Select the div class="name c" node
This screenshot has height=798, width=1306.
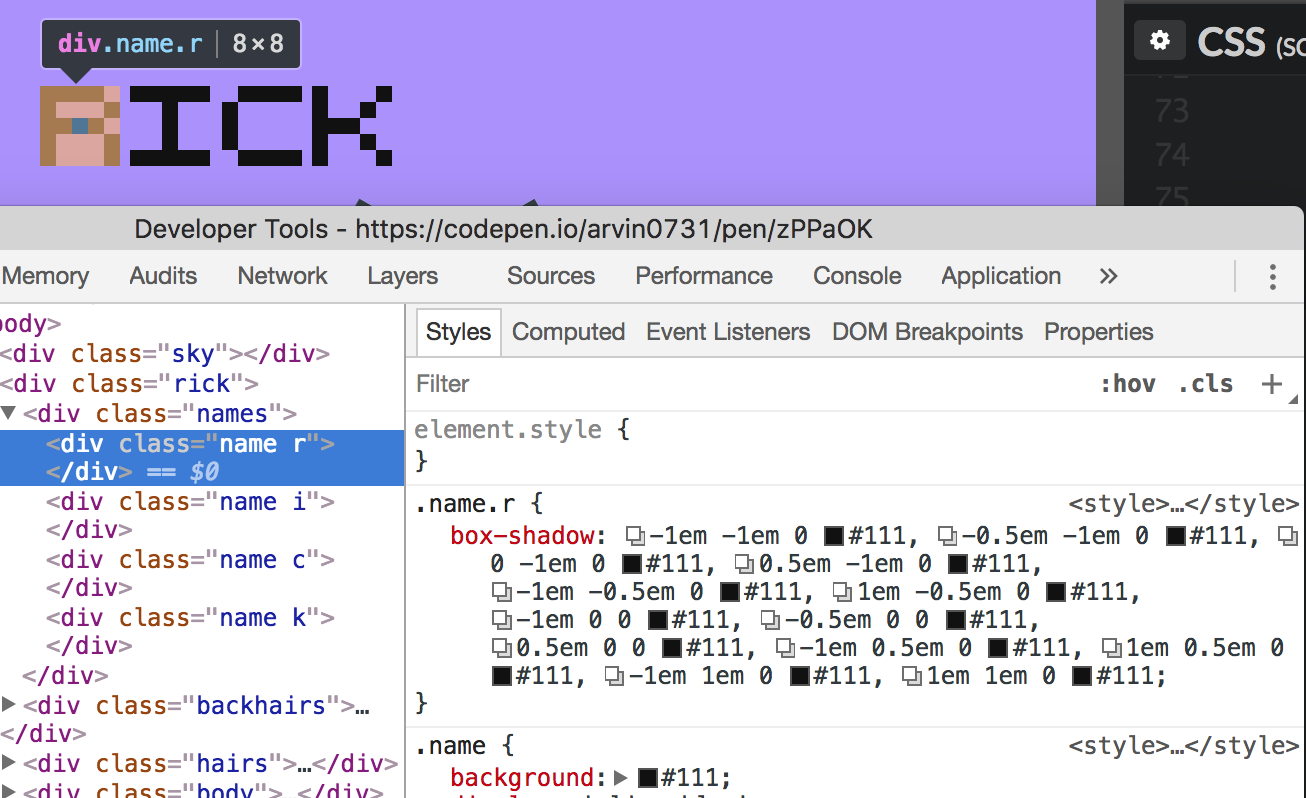[190, 573]
